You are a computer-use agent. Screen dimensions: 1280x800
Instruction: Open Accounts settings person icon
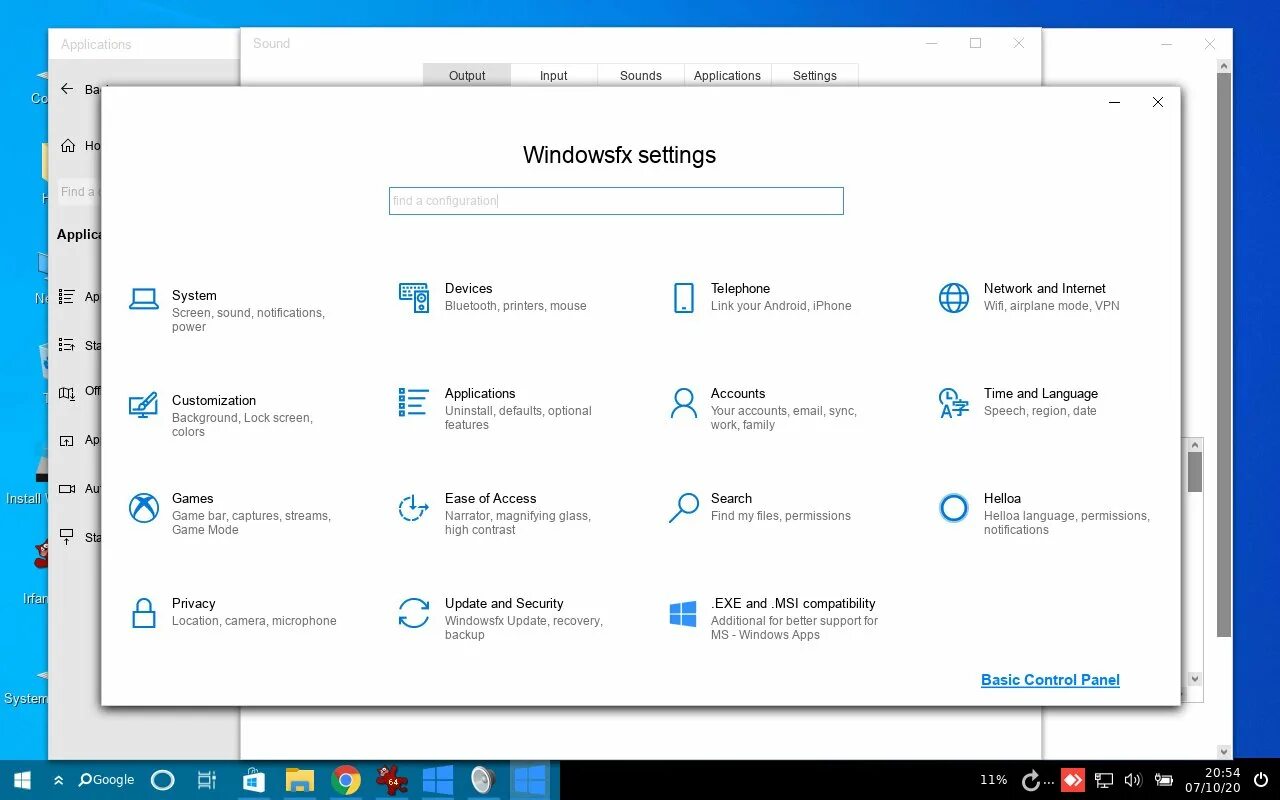[x=684, y=403]
